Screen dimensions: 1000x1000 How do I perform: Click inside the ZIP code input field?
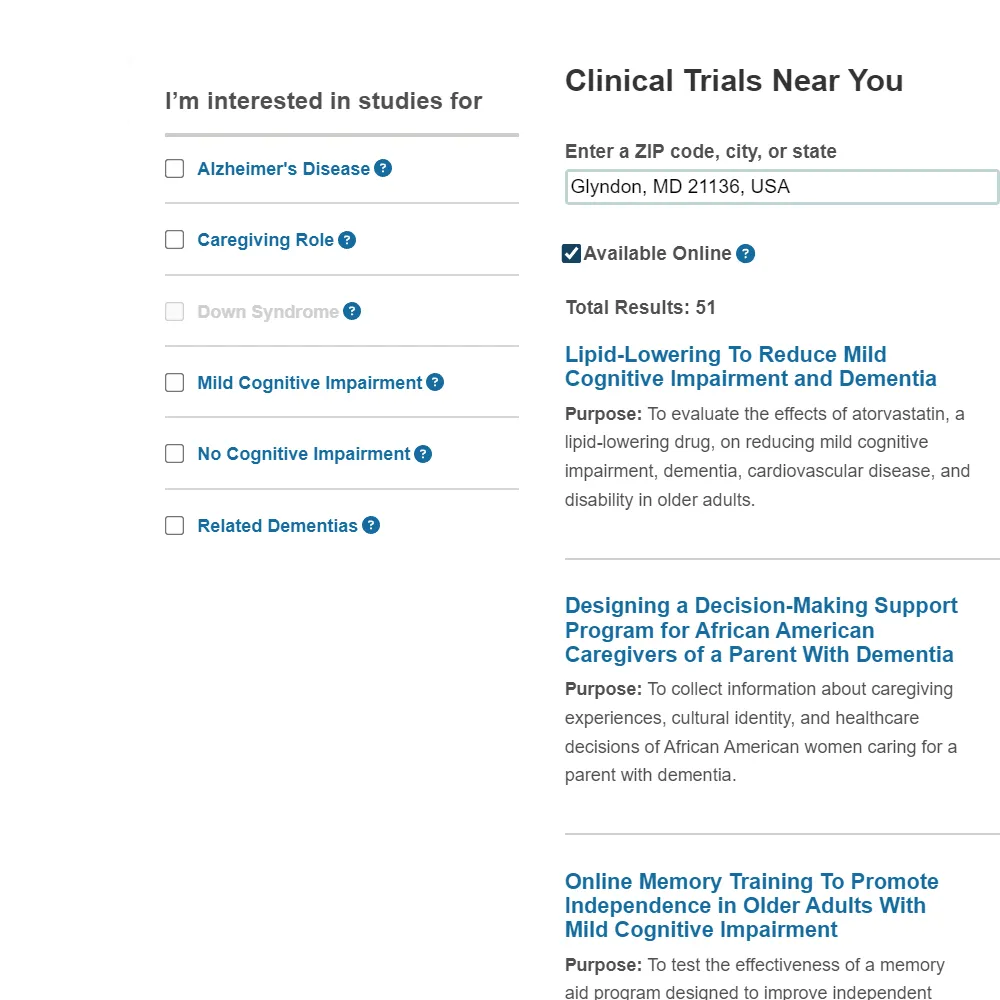[781, 187]
